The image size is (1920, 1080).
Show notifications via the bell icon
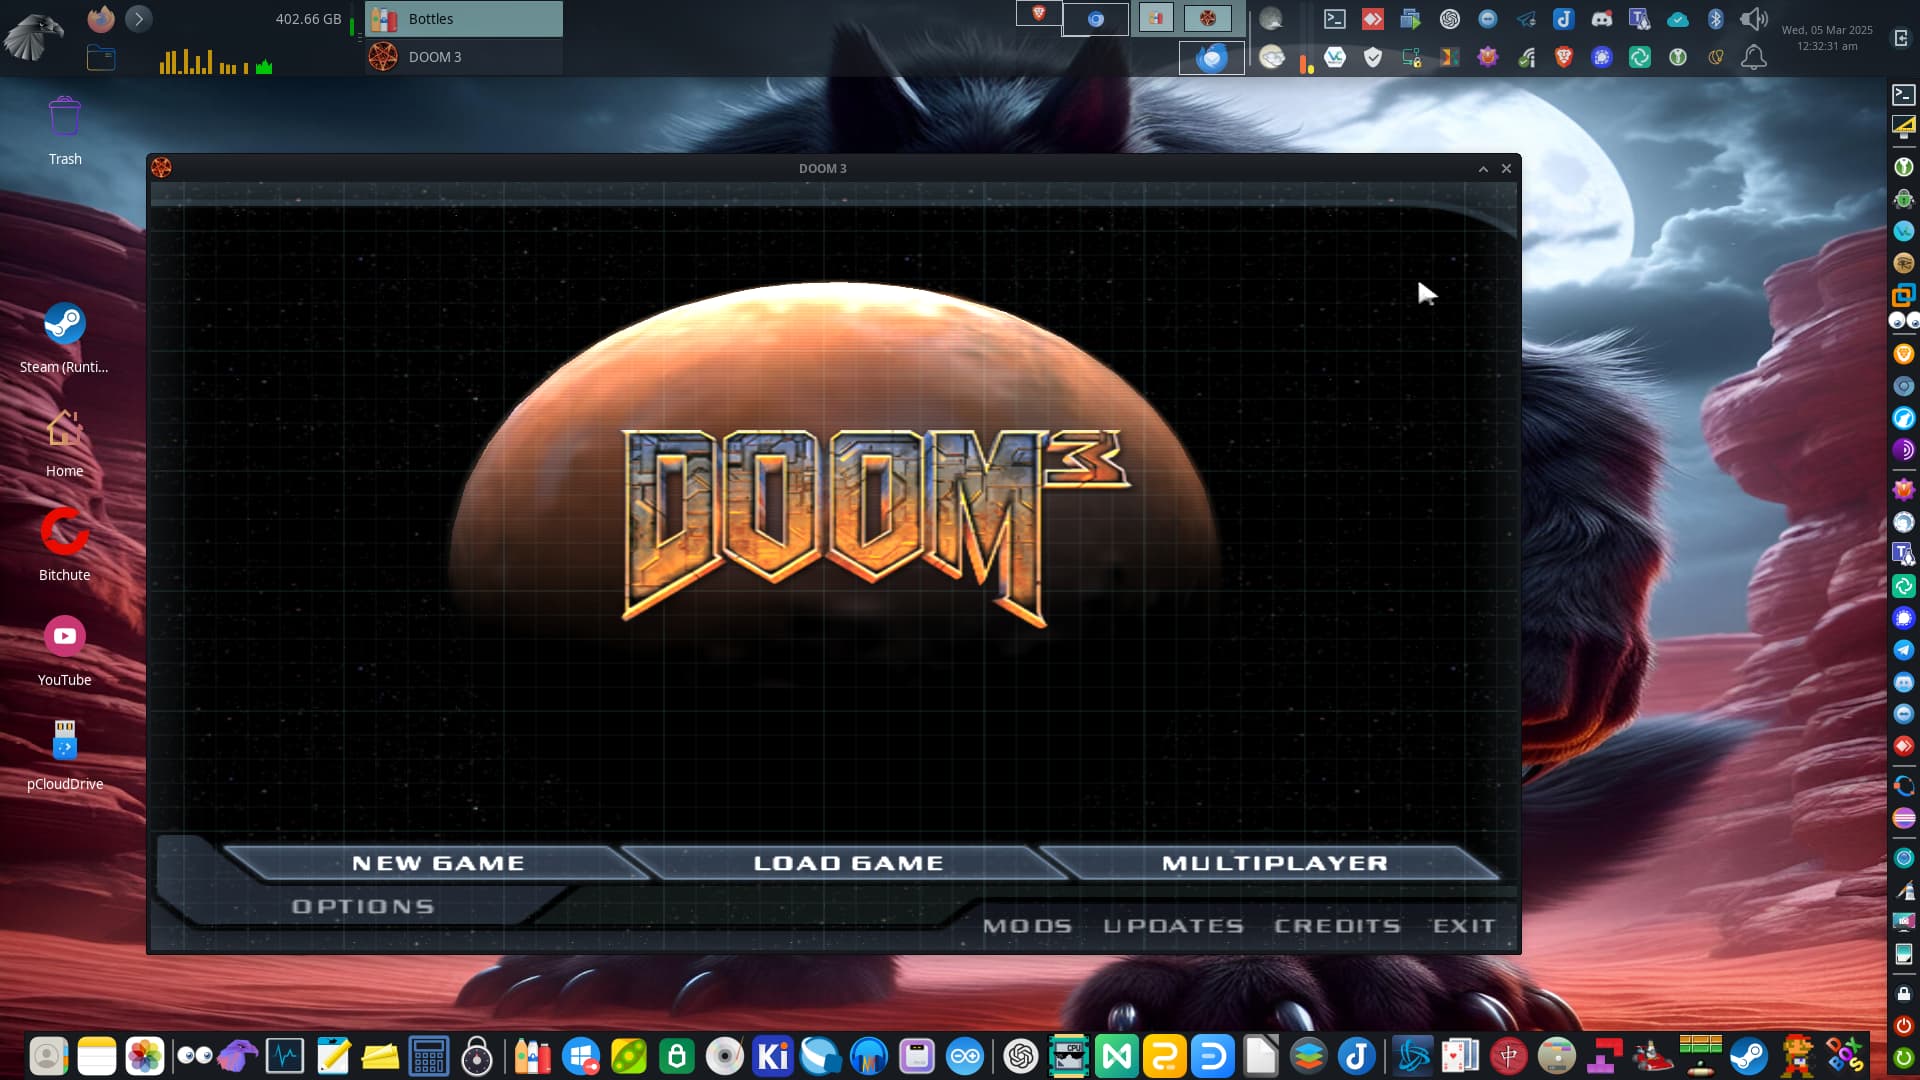click(1754, 57)
